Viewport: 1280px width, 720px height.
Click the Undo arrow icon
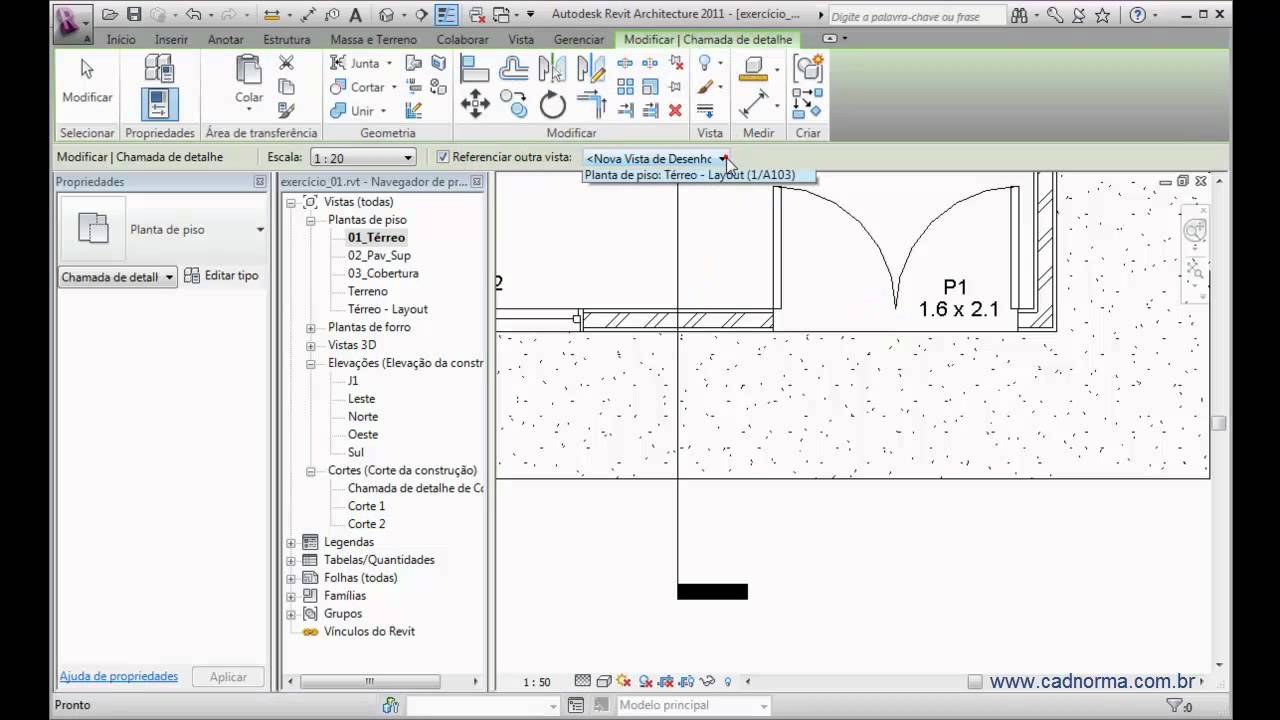(x=193, y=15)
